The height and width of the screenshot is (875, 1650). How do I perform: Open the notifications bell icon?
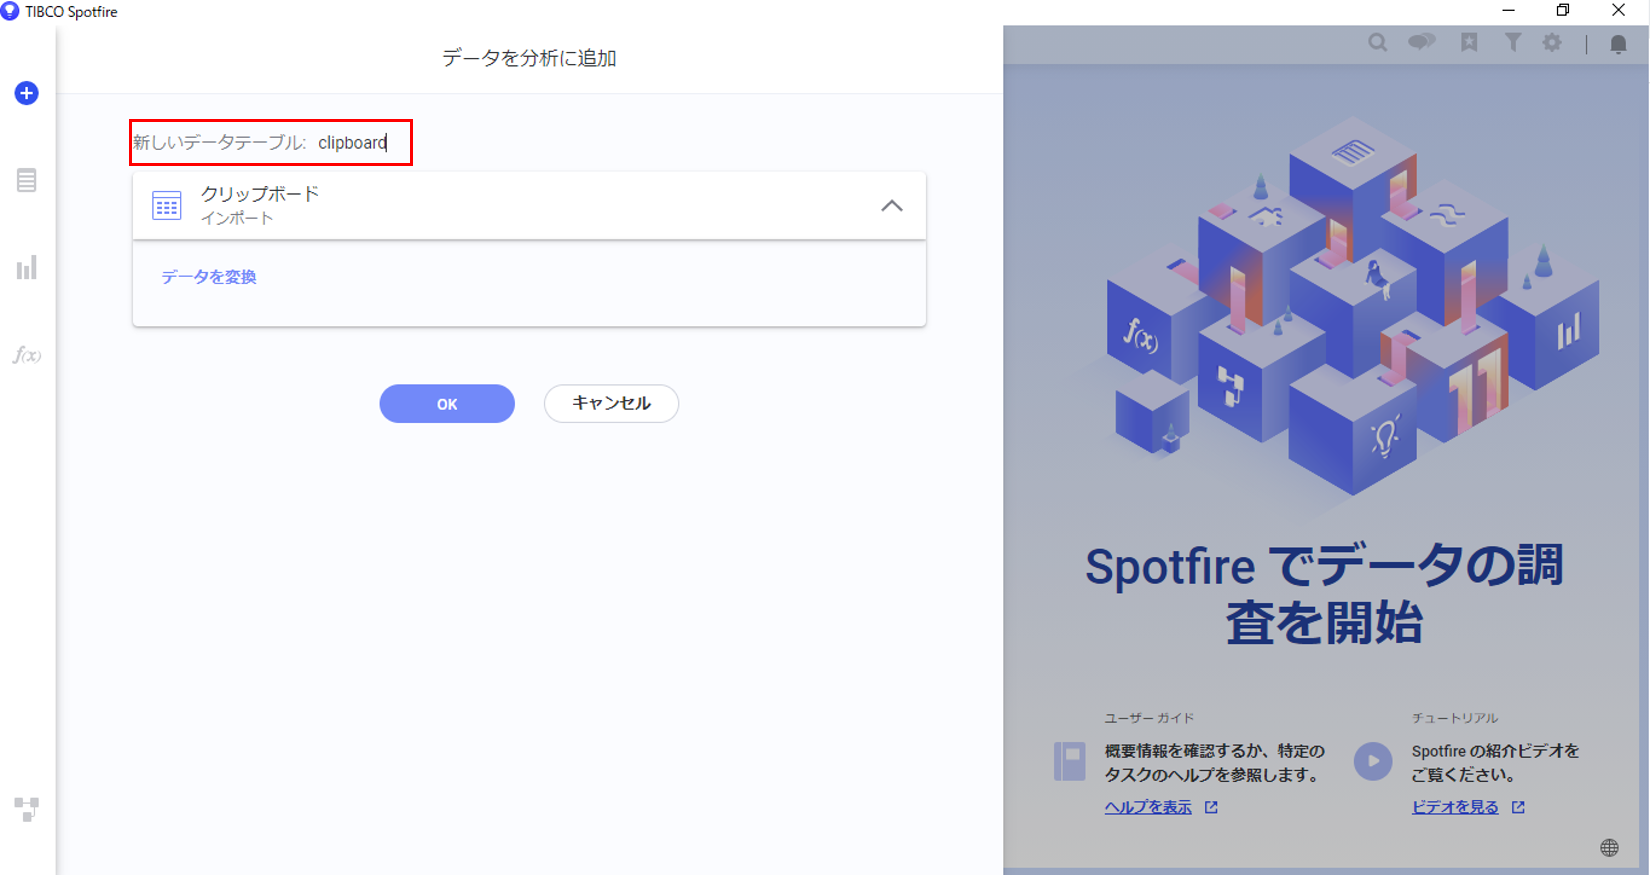tap(1618, 44)
